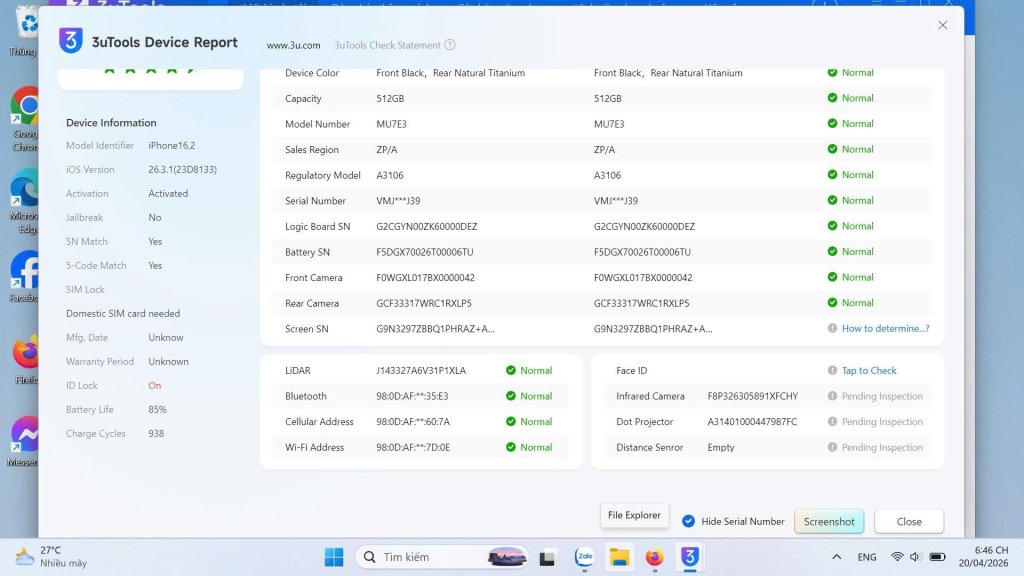The image size is (1024, 576).
Task: Open Windows Start menu
Action: pos(334,557)
